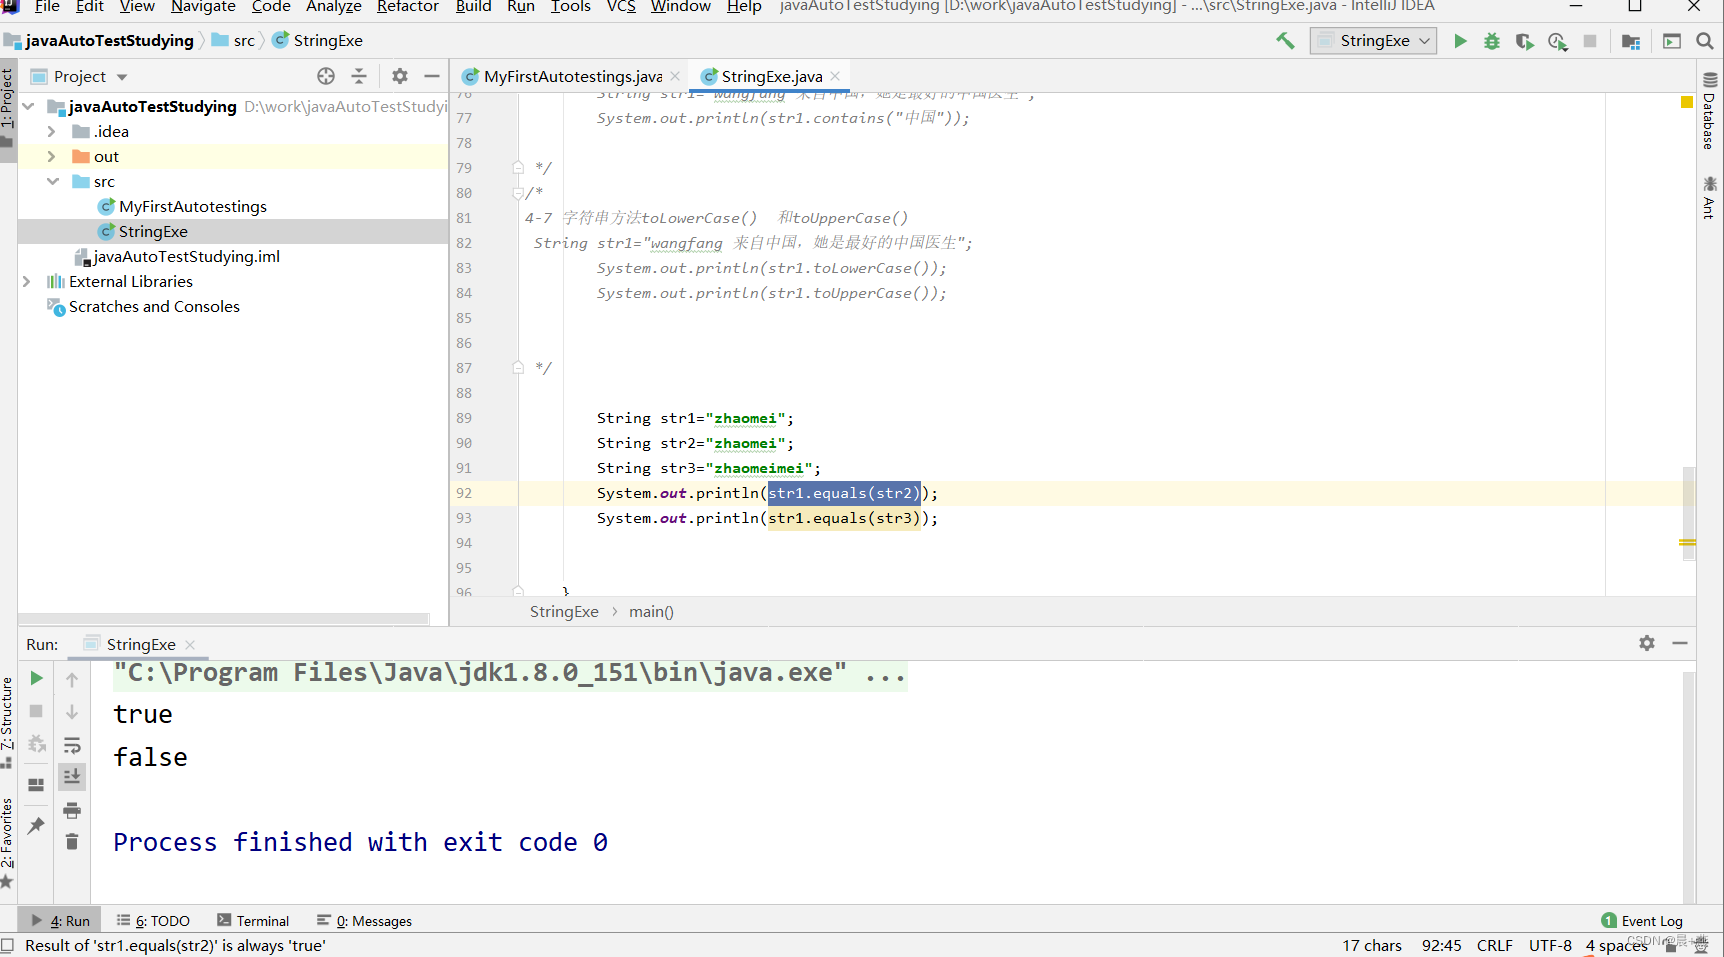Select javaAutoTestStudying.iml file

pos(186,256)
